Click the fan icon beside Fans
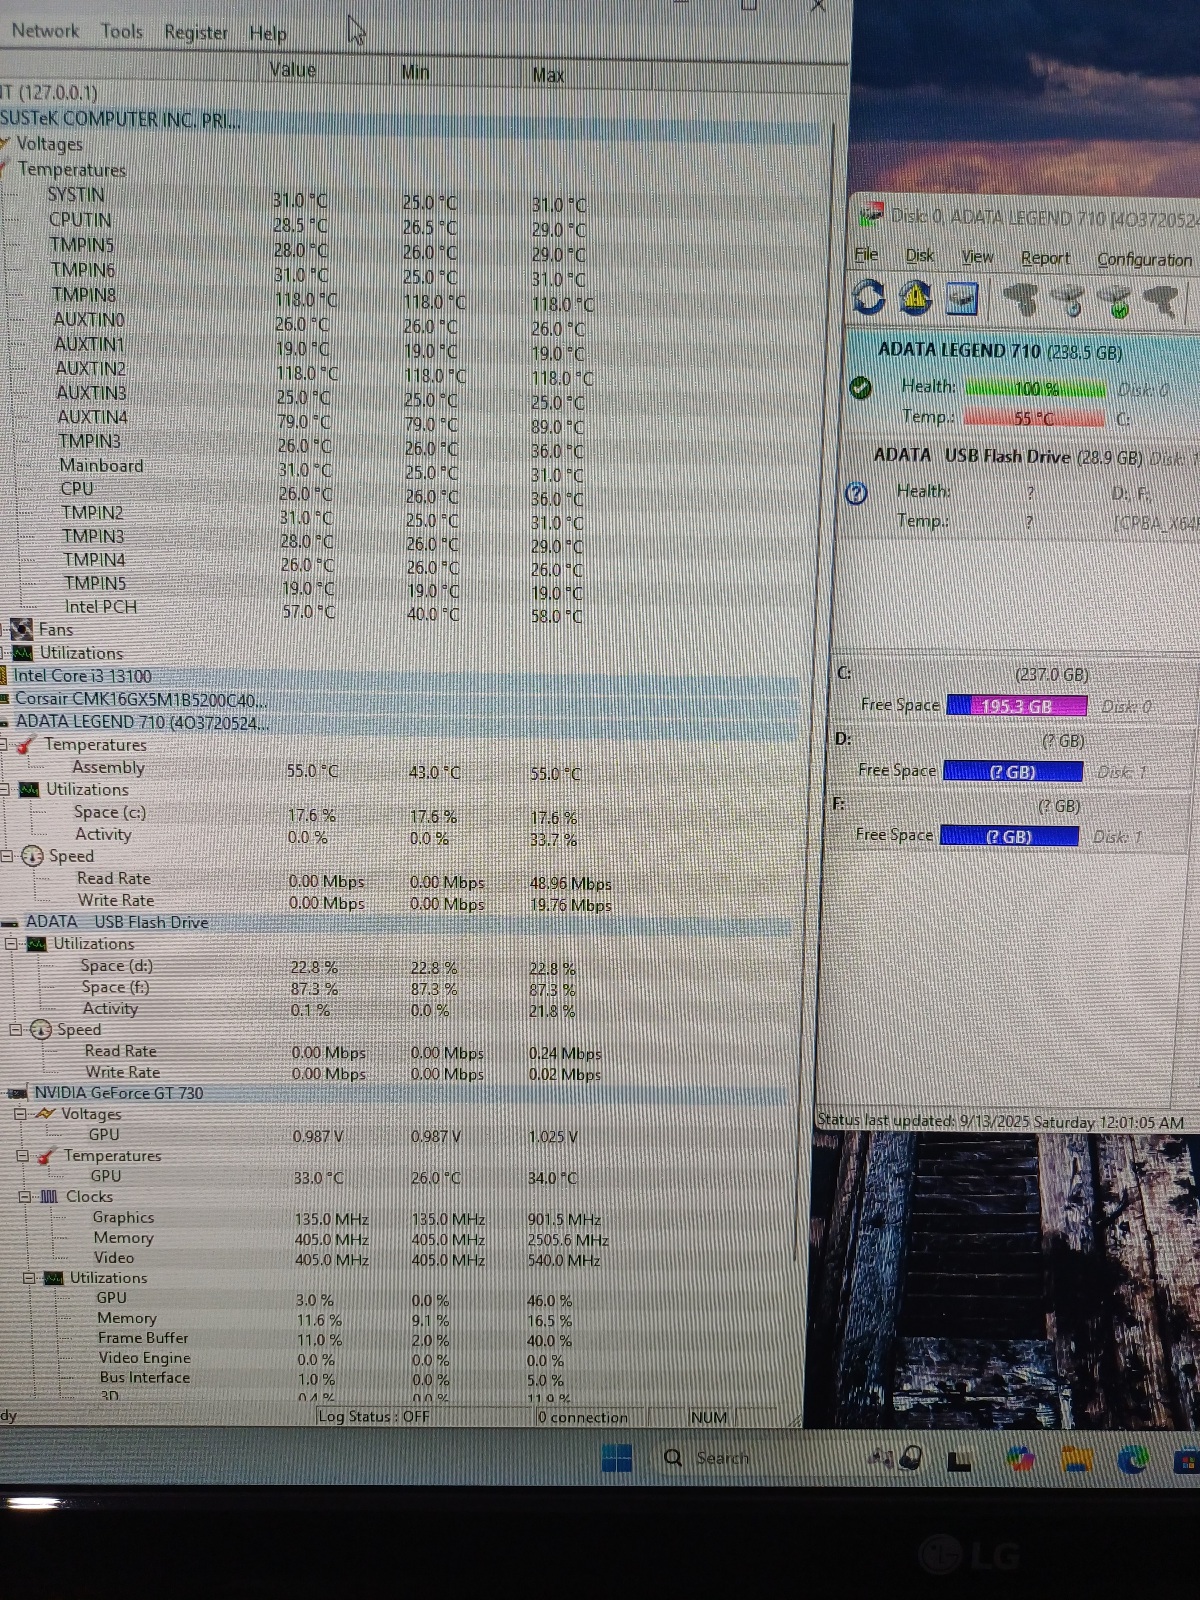The width and height of the screenshot is (1200, 1600). pos(21,630)
